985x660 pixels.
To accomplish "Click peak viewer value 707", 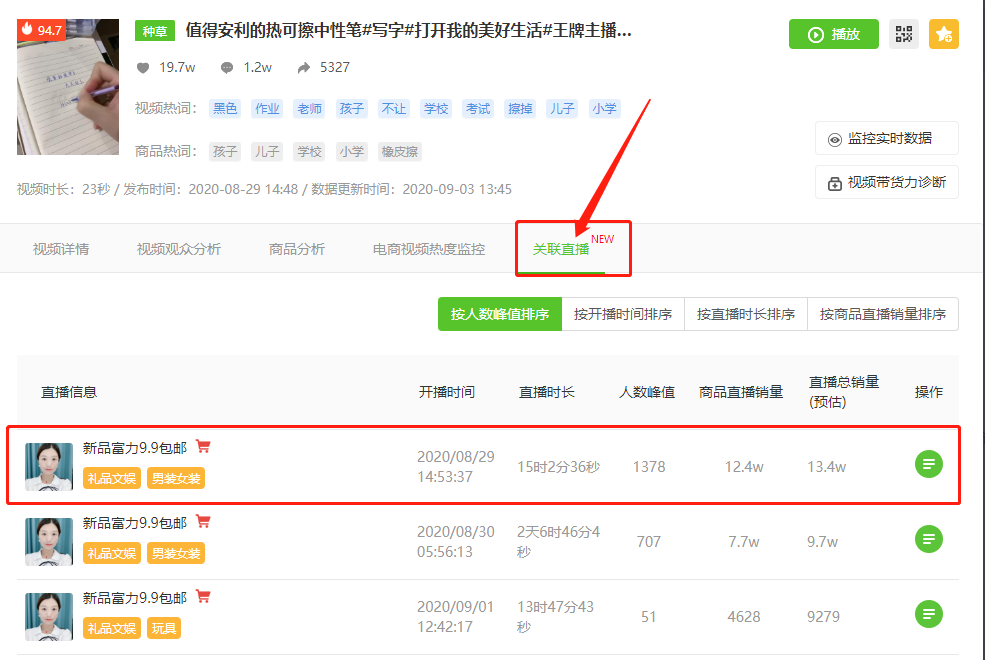I will 648,542.
